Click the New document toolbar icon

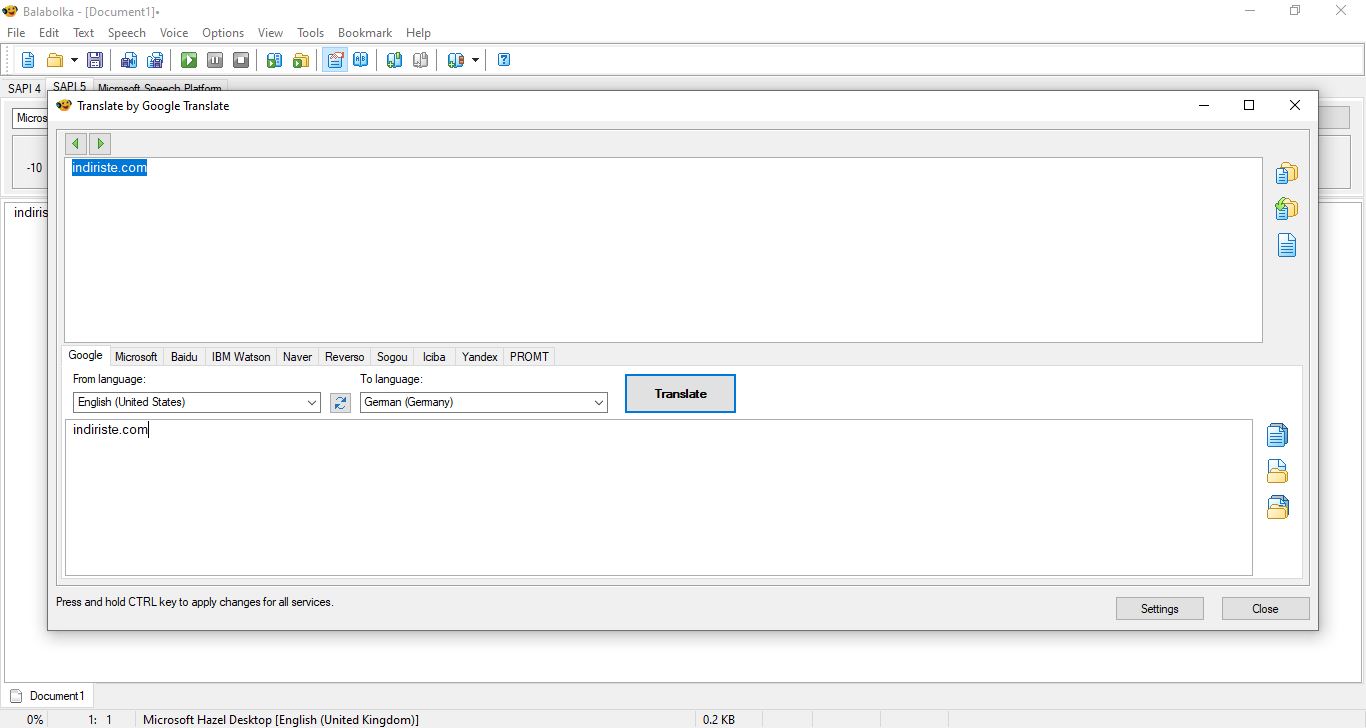pyautogui.click(x=28, y=60)
